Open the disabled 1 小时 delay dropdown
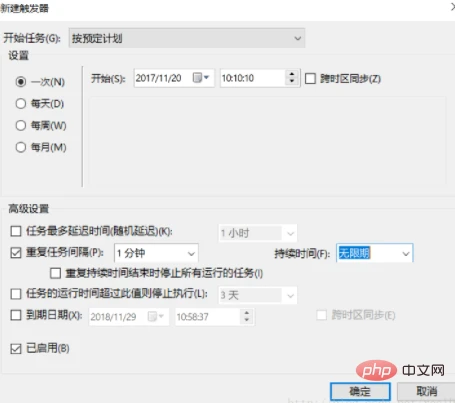The height and width of the screenshot is (403, 455). click(258, 233)
